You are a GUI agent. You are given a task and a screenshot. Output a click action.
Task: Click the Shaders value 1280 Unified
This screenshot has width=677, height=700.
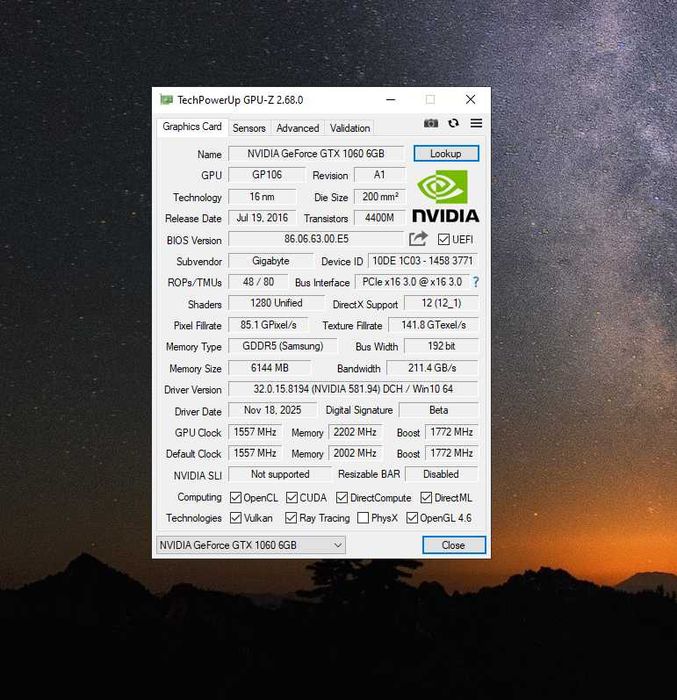276,303
